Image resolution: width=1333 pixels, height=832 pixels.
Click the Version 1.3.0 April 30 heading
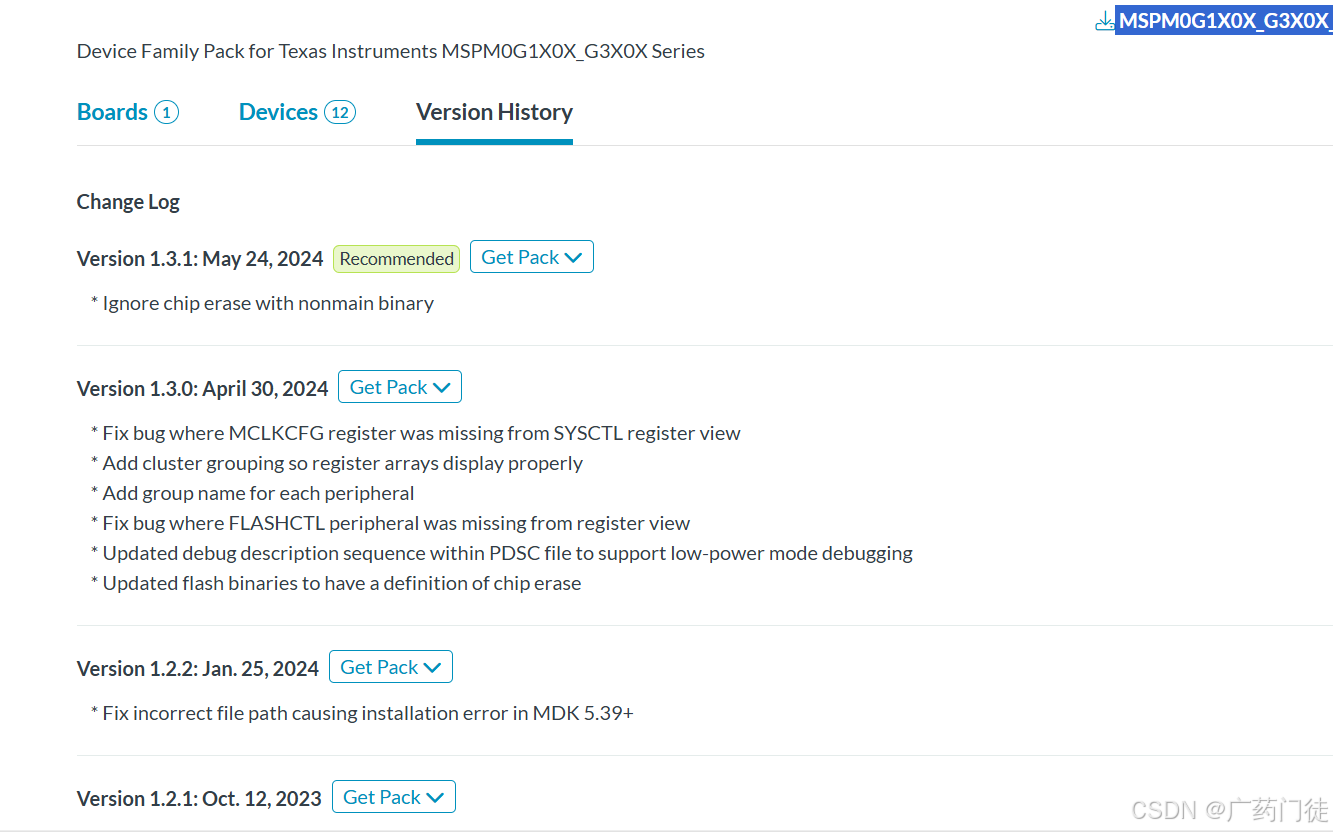(202, 389)
